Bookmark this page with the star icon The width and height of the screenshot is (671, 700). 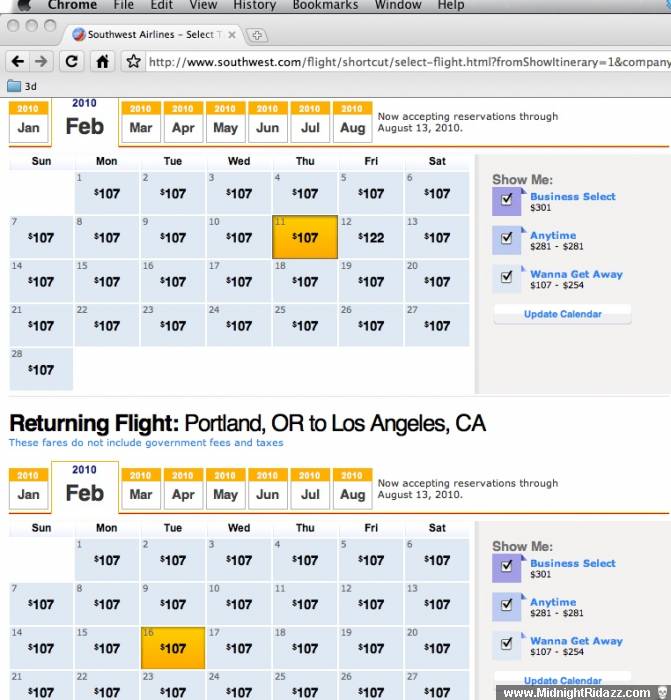[133, 61]
